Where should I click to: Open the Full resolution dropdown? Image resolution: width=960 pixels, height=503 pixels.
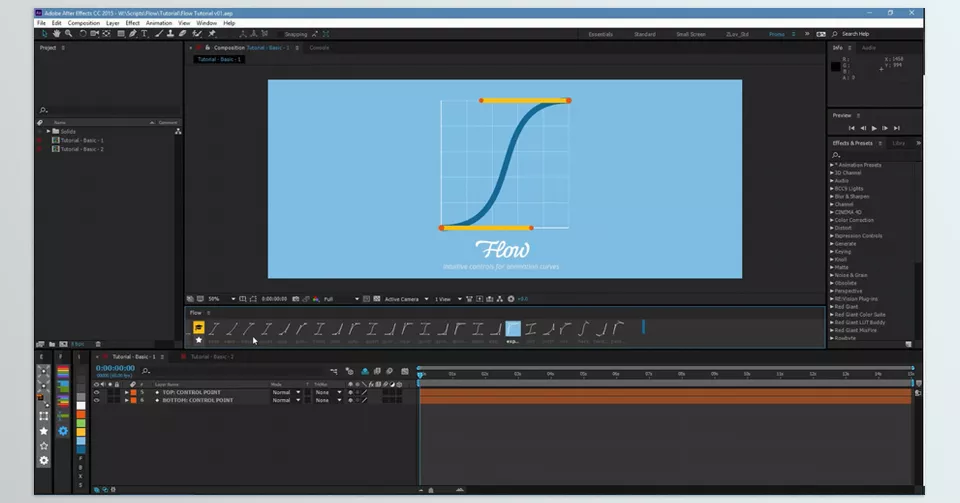pos(341,299)
